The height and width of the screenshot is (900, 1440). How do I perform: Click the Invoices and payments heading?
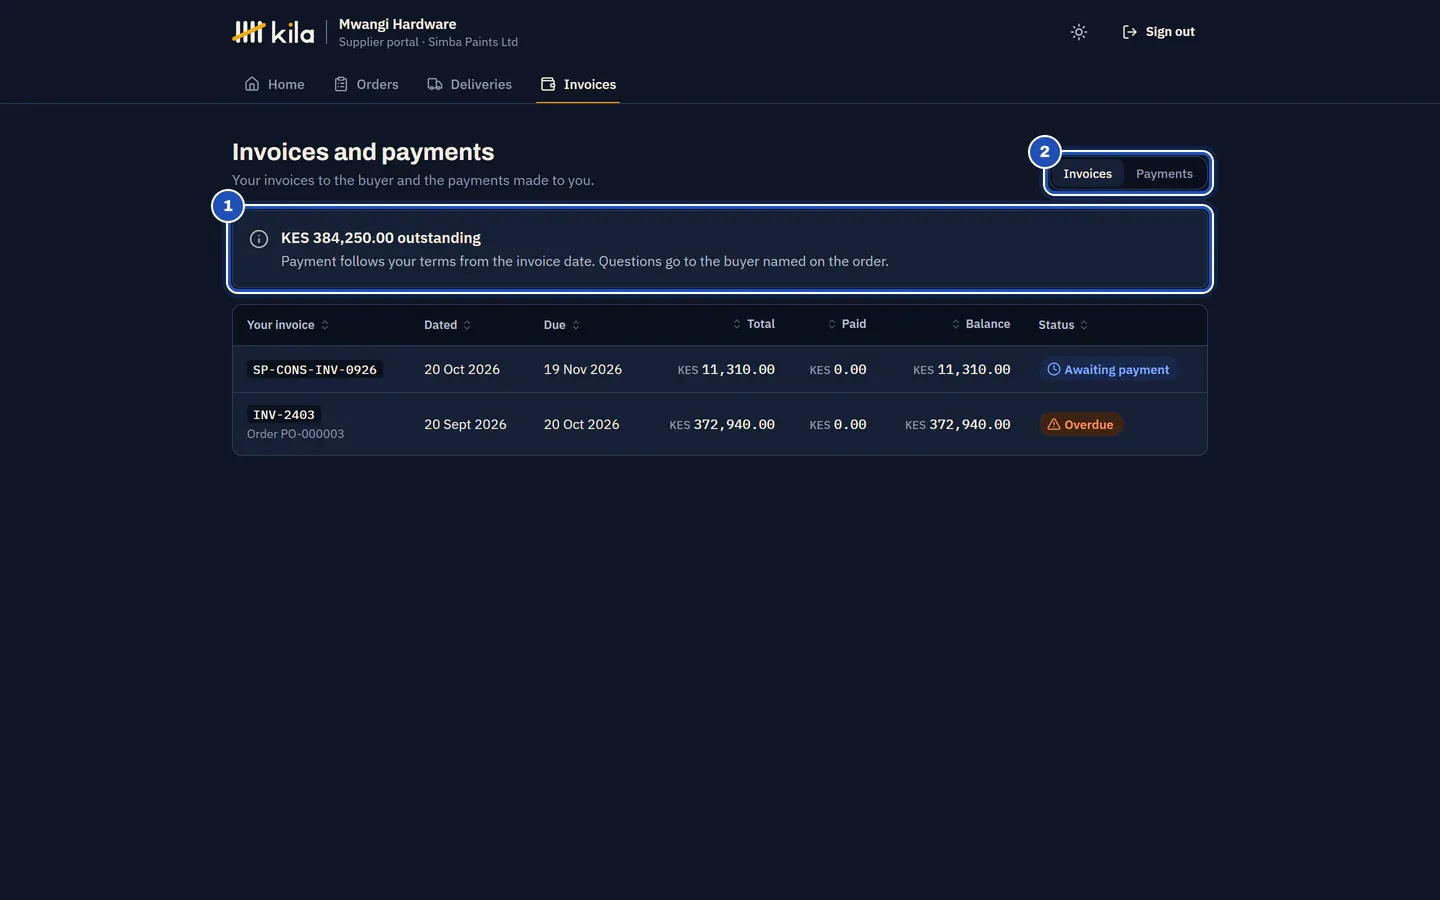[x=363, y=152]
